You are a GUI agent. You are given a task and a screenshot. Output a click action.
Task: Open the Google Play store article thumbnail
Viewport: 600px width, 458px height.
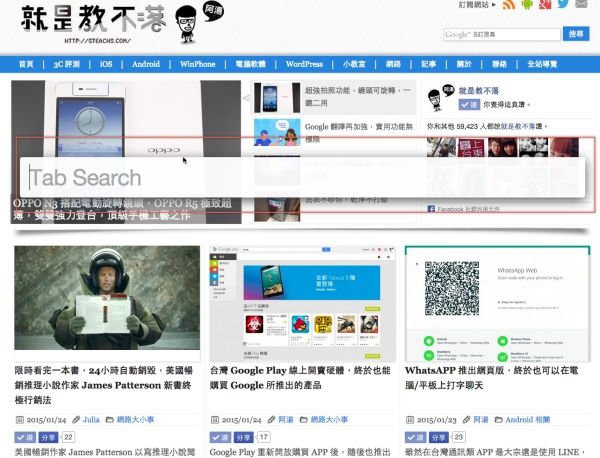pyautogui.click(x=302, y=304)
